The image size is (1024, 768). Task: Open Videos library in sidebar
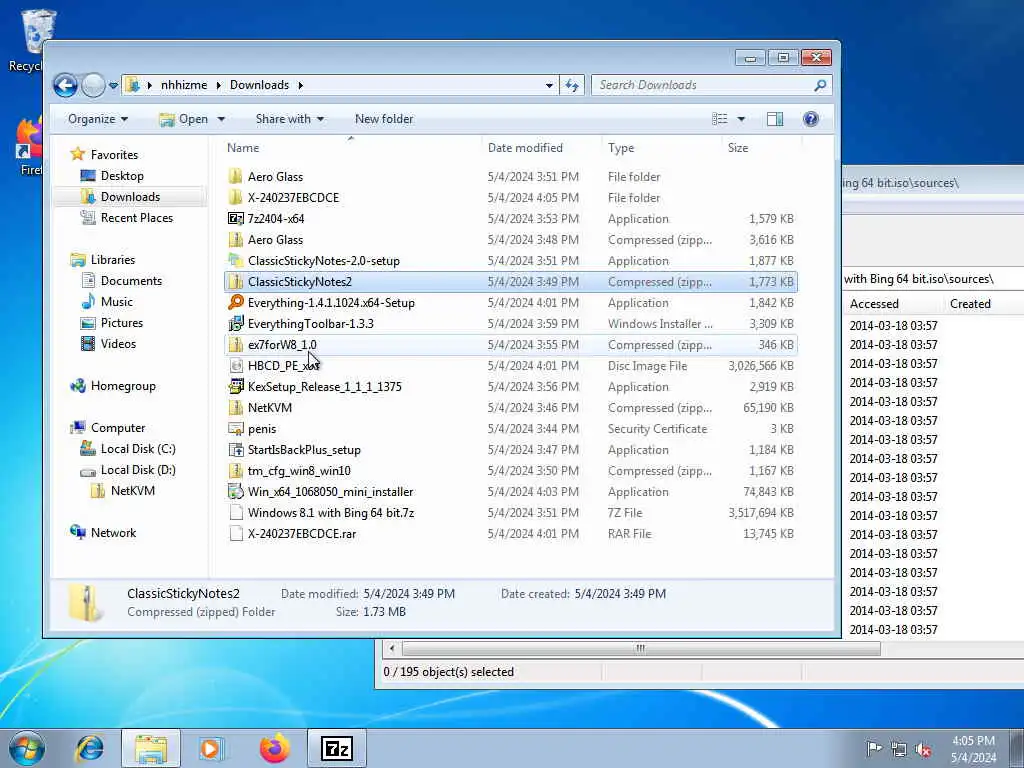click(118, 344)
